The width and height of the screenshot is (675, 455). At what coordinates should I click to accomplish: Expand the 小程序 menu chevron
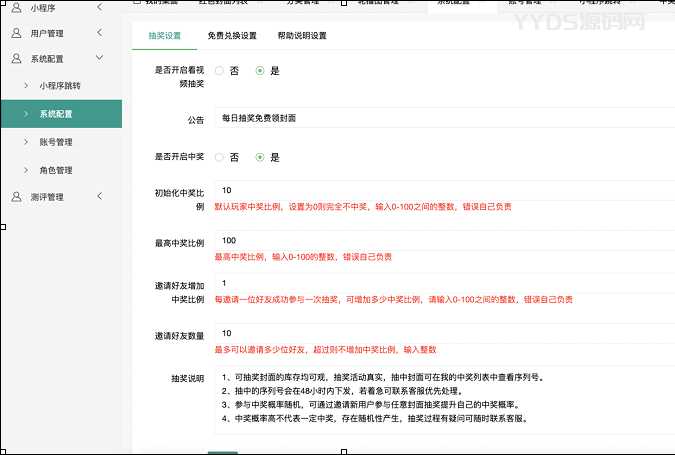click(x=99, y=7)
